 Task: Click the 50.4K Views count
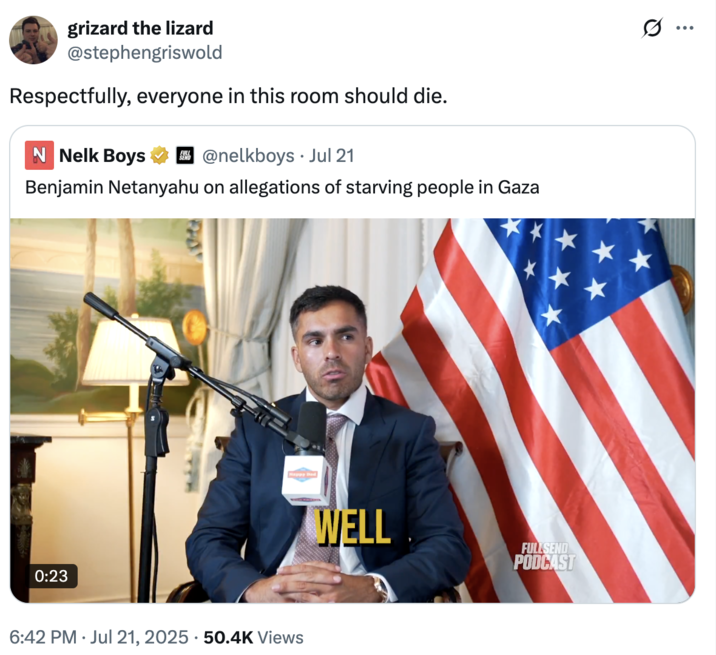point(253,637)
